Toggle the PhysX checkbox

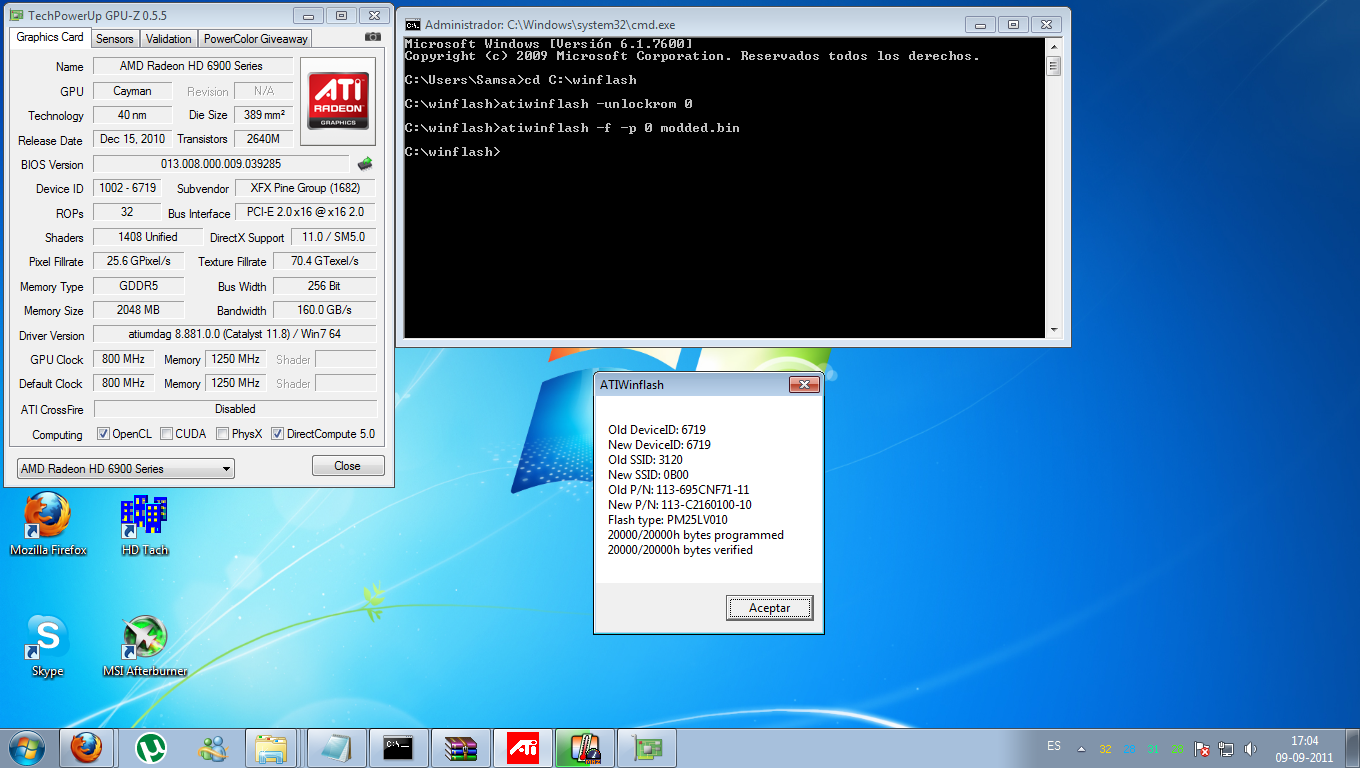(223, 434)
